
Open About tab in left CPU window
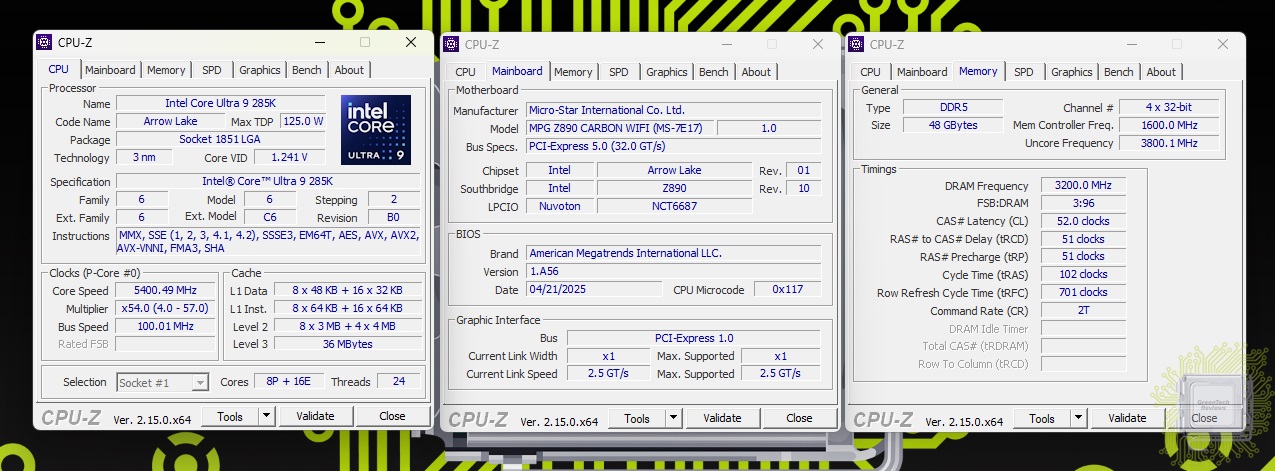[x=349, y=70]
